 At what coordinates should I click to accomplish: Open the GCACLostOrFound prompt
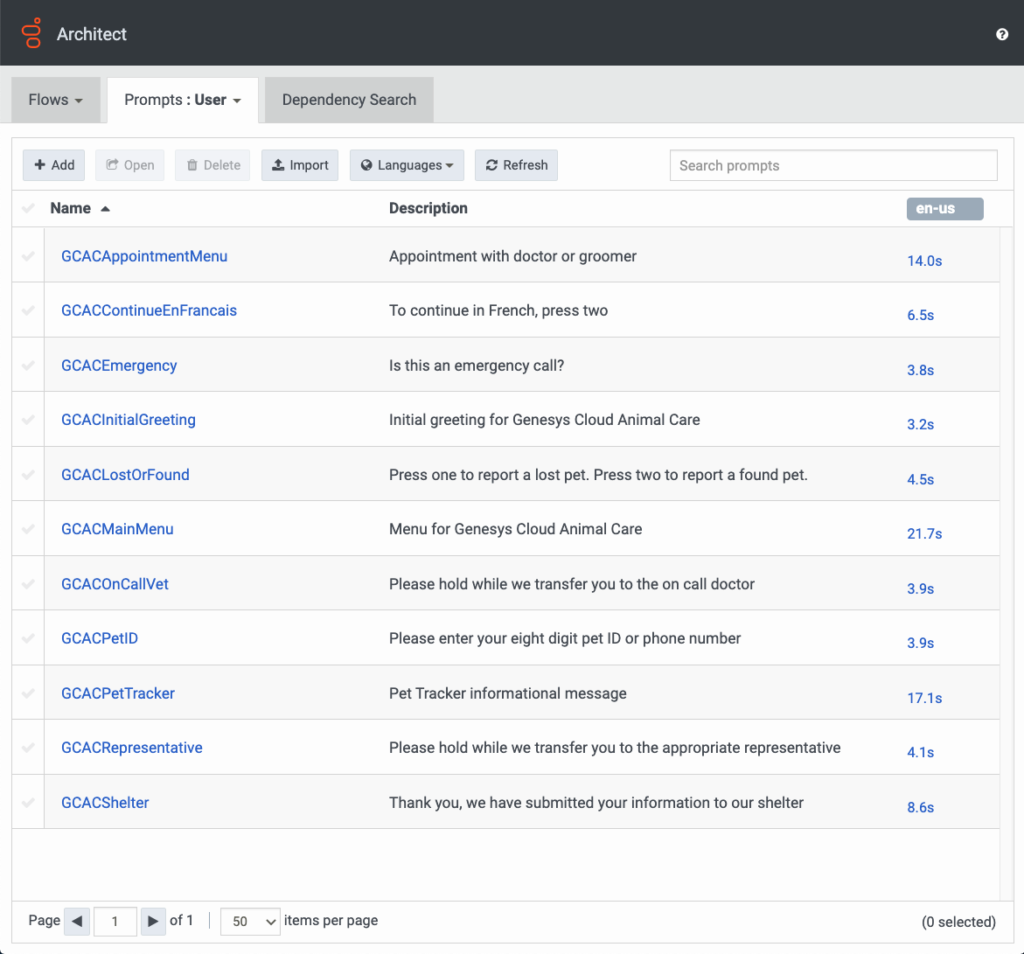[x=125, y=475]
